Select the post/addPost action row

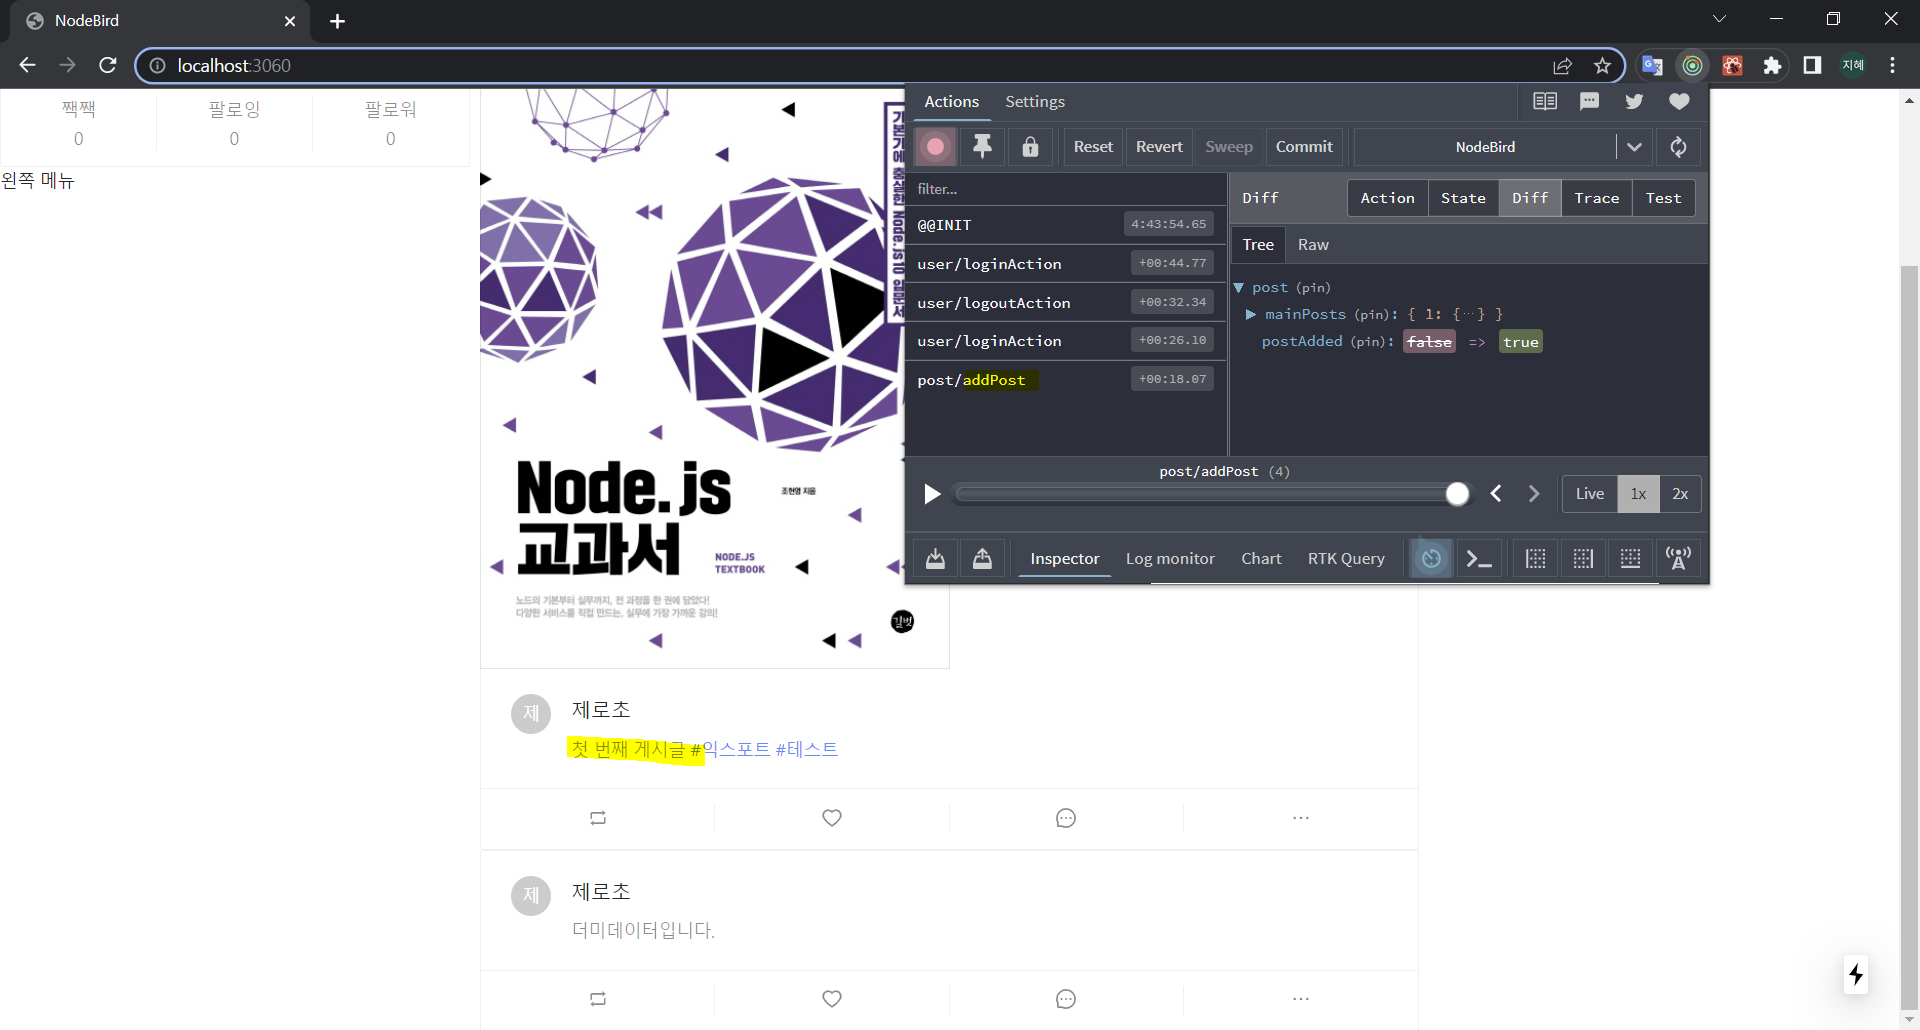tap(1066, 380)
